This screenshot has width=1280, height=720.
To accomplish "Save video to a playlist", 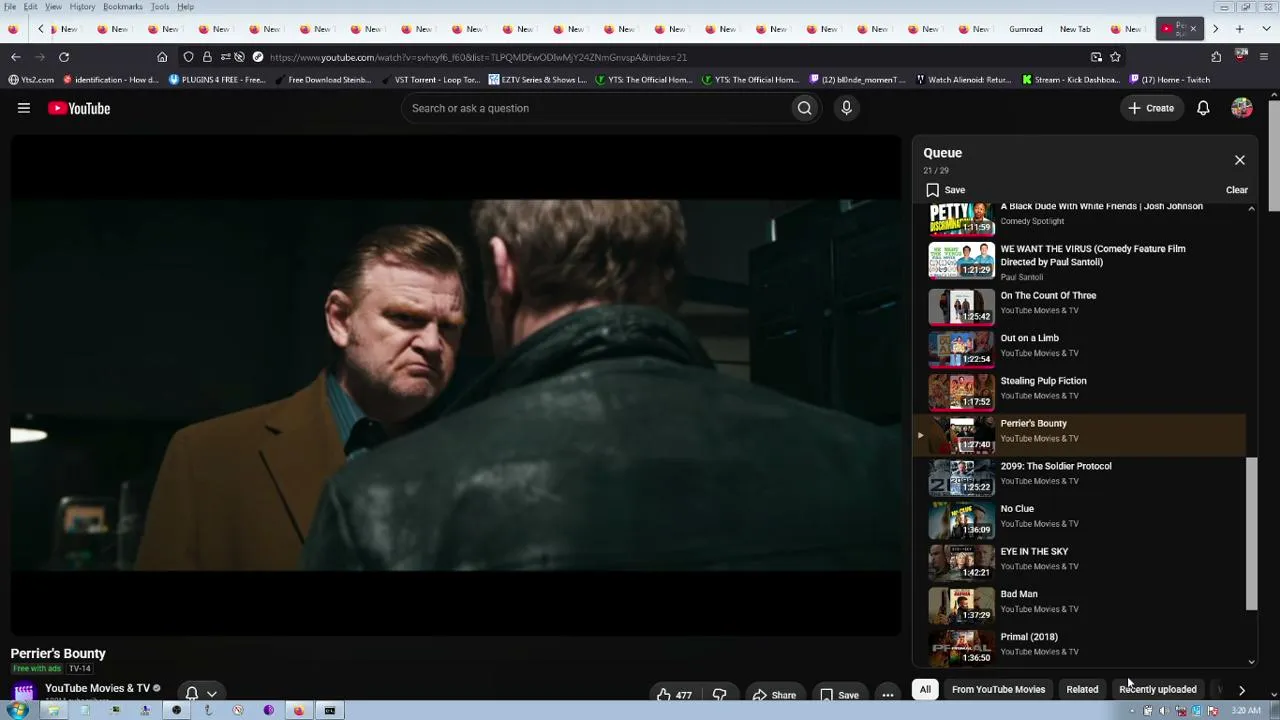I will click(839, 695).
